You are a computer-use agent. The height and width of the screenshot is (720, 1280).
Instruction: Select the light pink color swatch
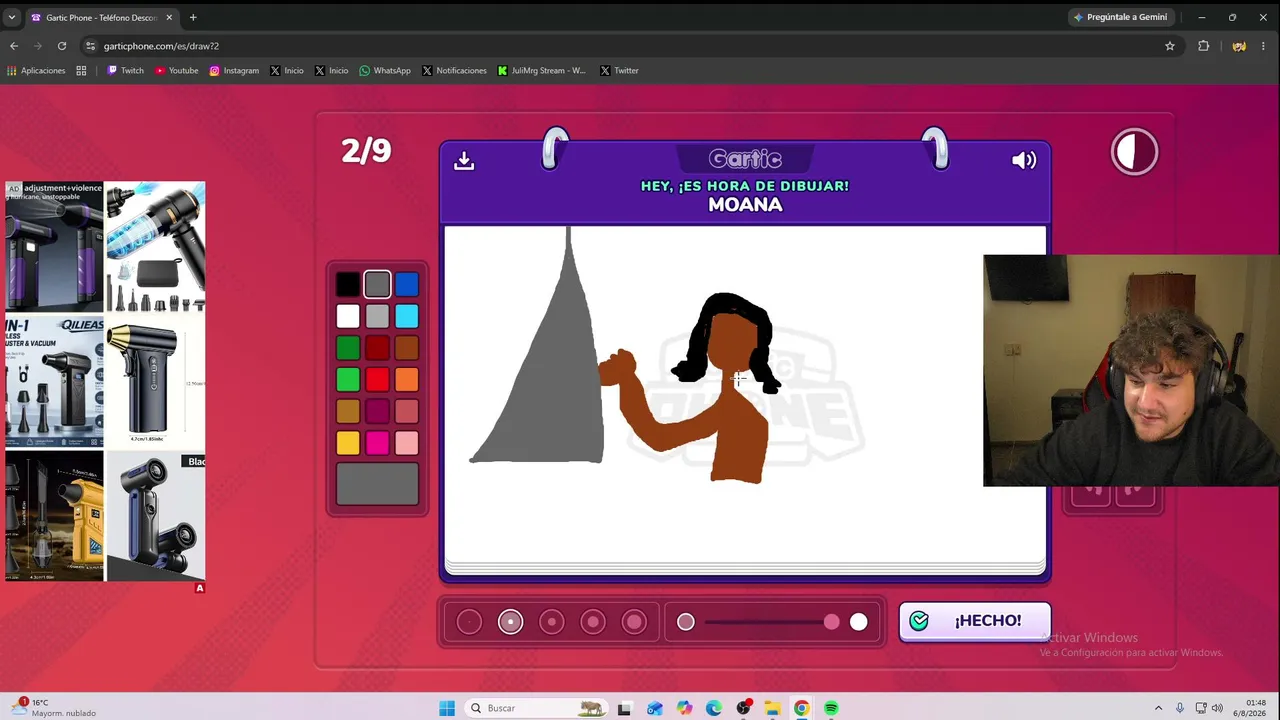(x=406, y=443)
